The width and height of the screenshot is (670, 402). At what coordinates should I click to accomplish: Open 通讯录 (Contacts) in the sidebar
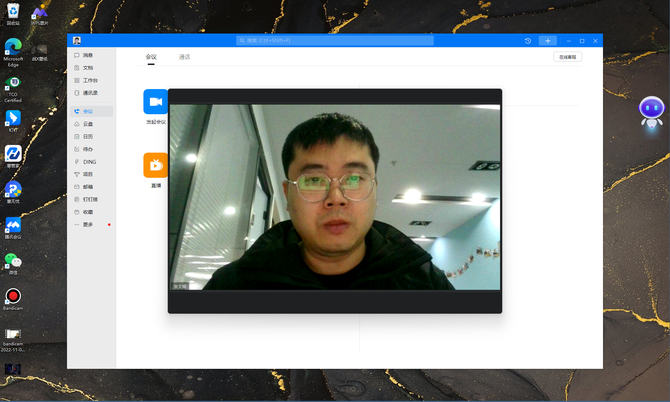(89, 92)
